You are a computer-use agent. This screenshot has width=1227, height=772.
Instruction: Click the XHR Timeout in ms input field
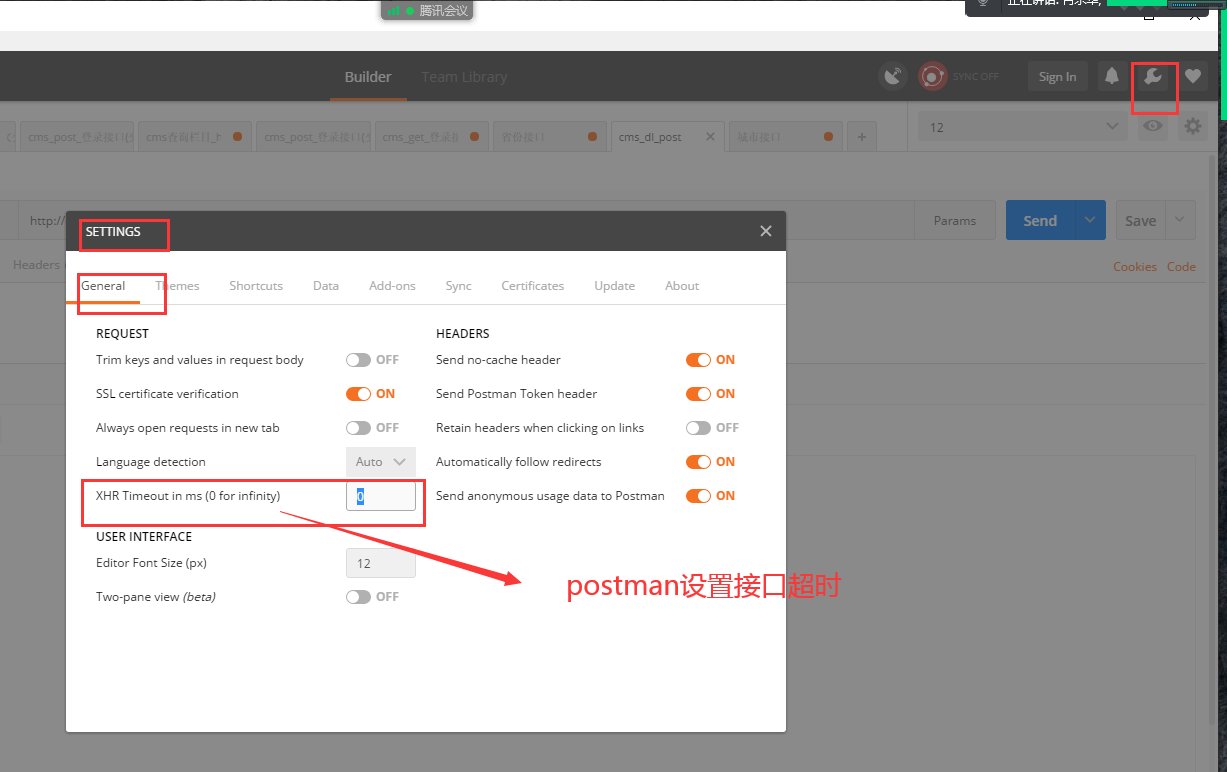point(381,496)
